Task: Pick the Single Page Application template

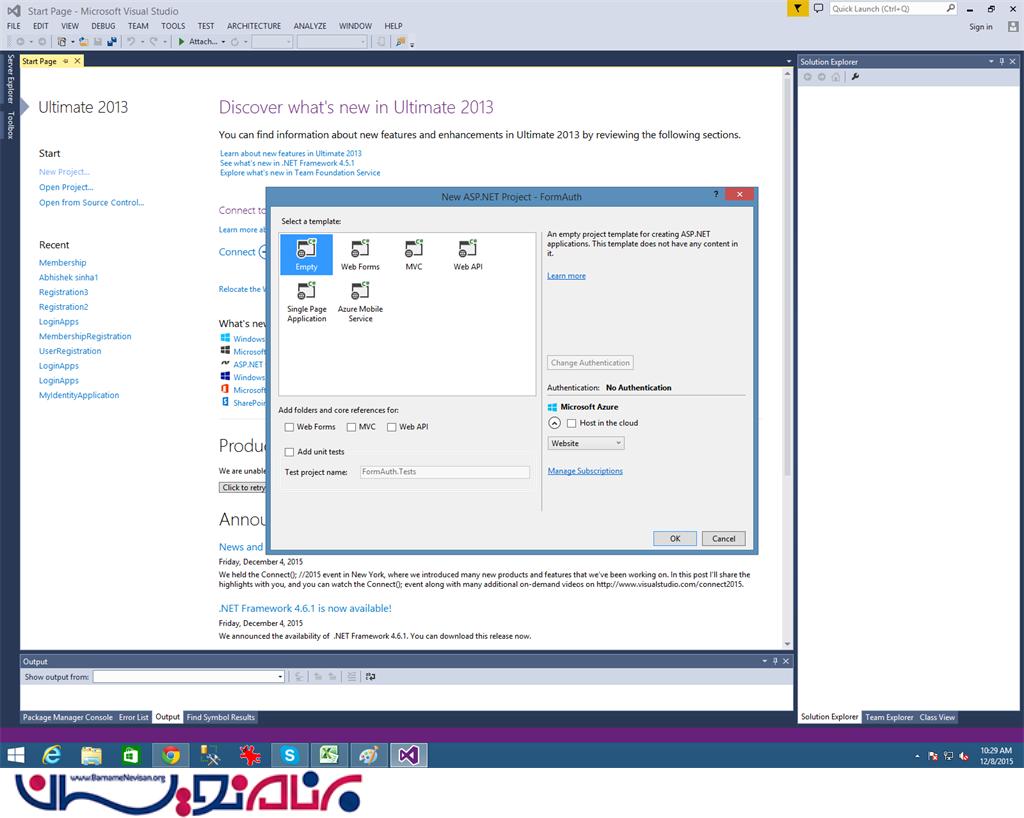Action: pos(306,302)
